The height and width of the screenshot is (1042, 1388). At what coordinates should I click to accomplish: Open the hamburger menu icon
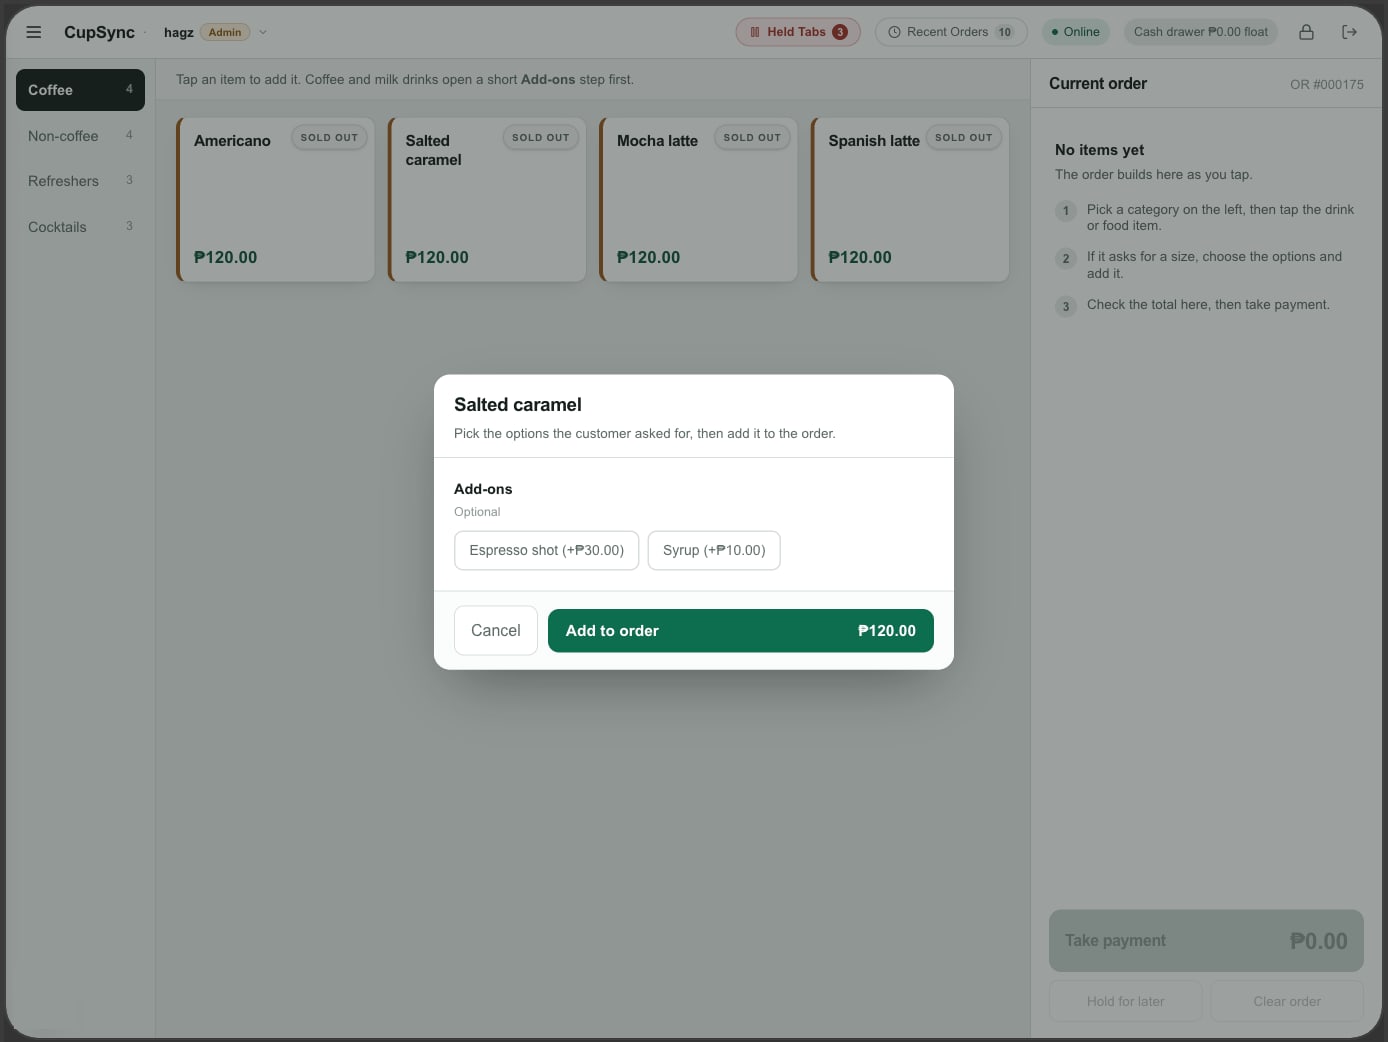tap(34, 32)
